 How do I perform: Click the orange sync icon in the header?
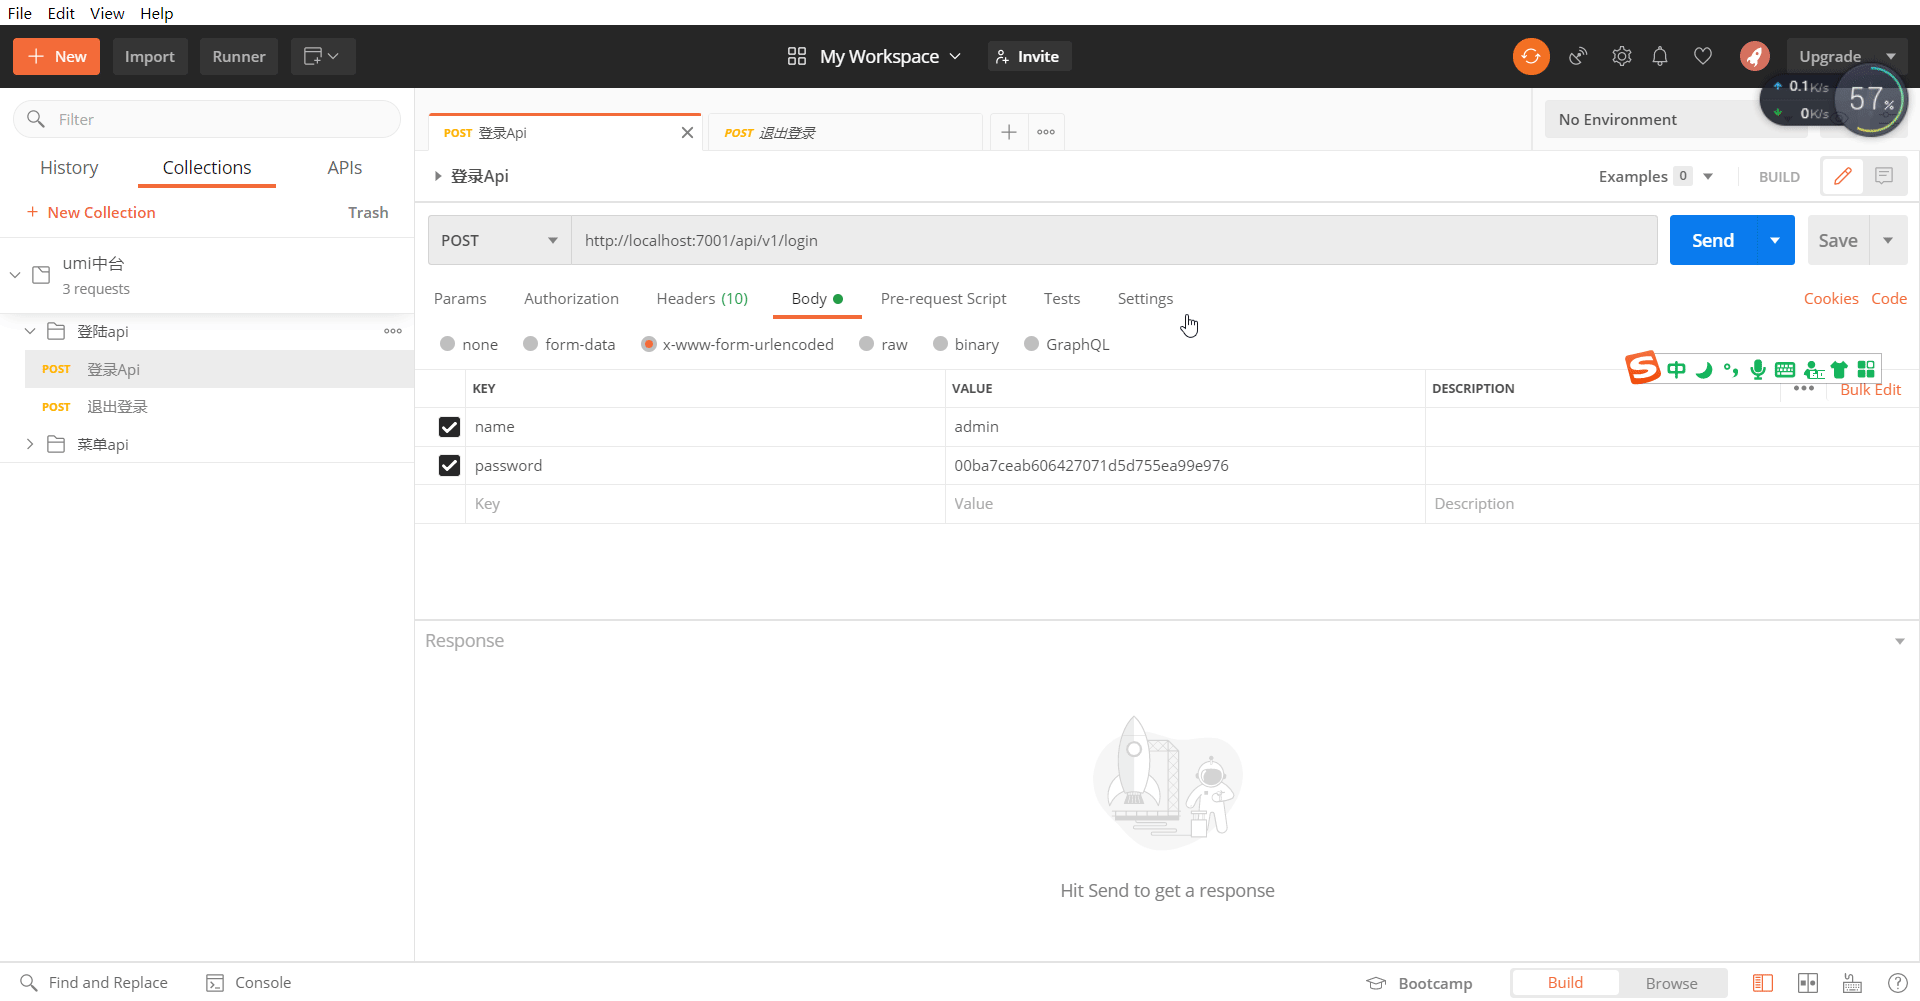(x=1530, y=56)
